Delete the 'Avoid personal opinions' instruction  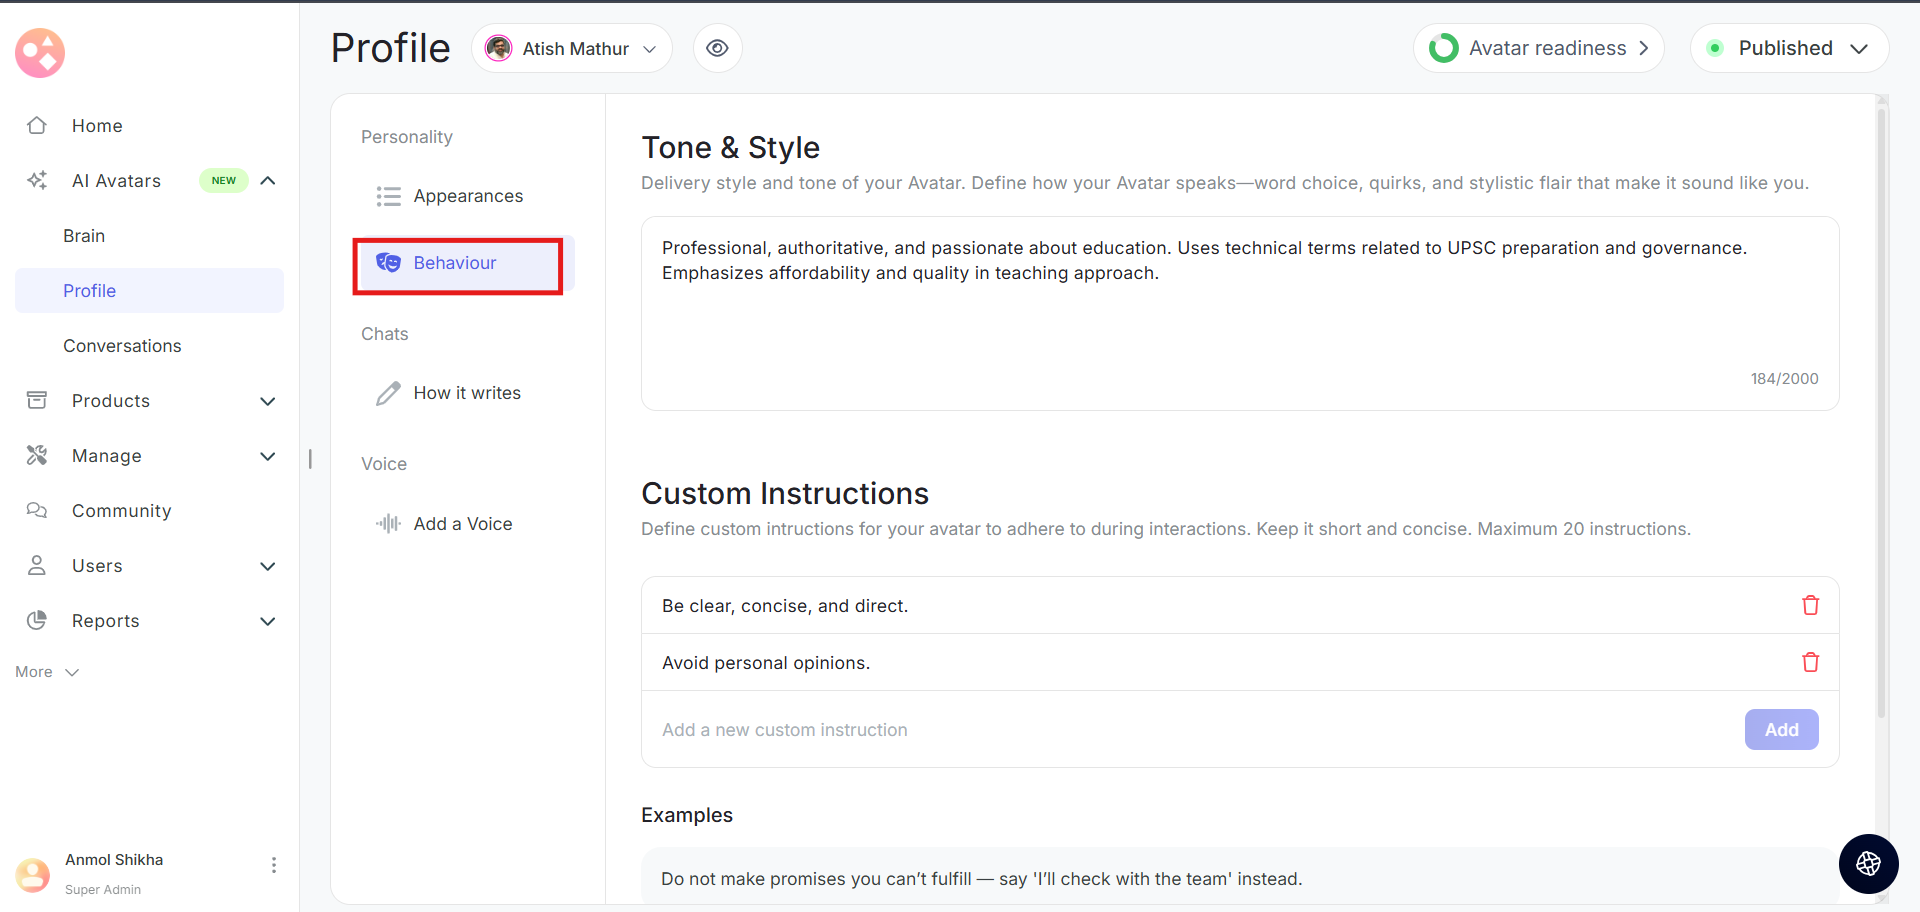pos(1810,662)
